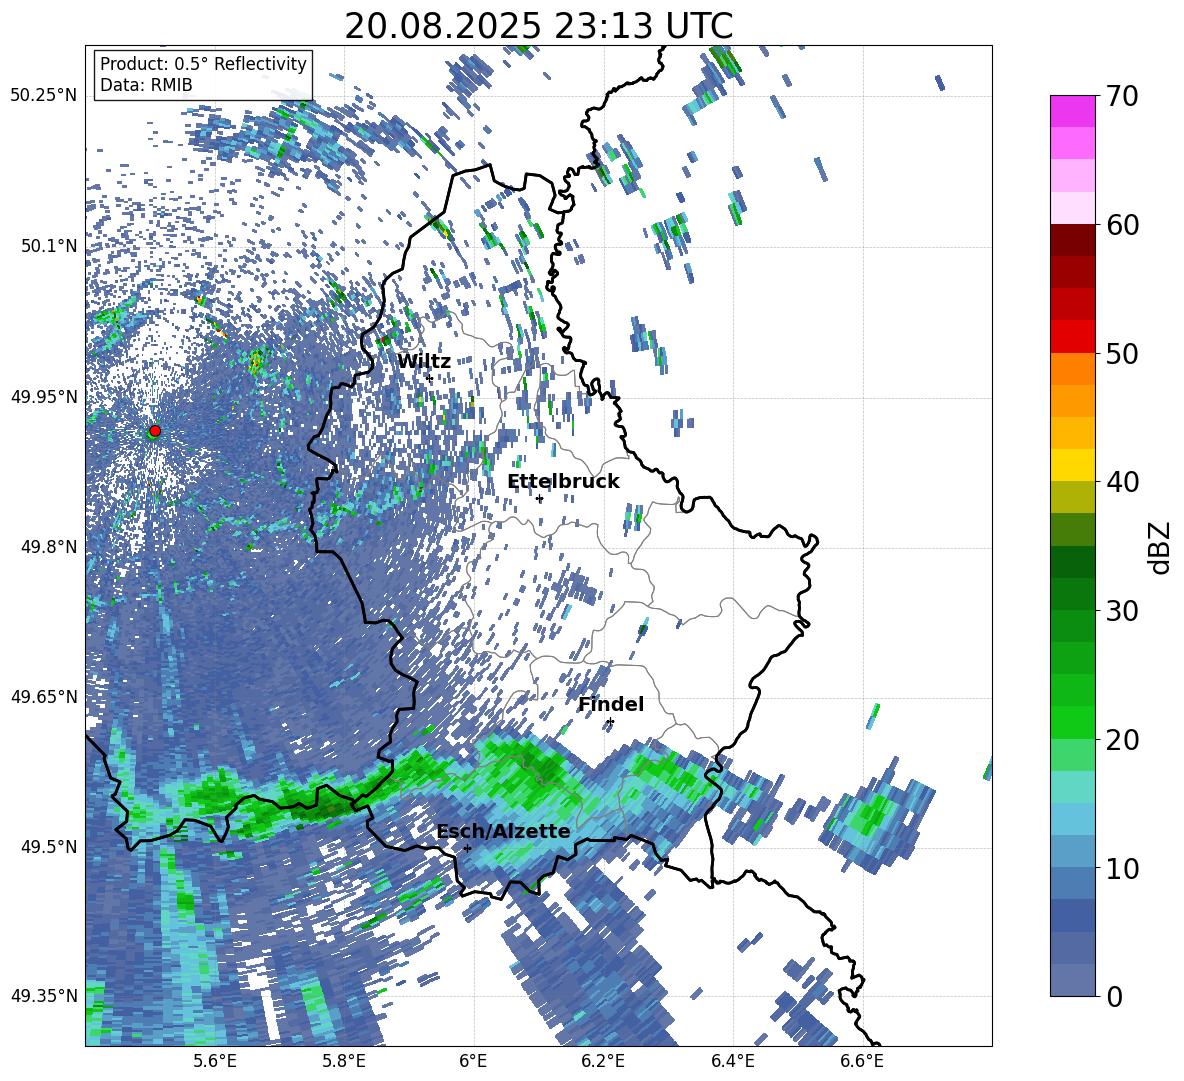The height and width of the screenshot is (1081, 1184).
Task: Click the Wiltz plus marker
Action: point(430,378)
